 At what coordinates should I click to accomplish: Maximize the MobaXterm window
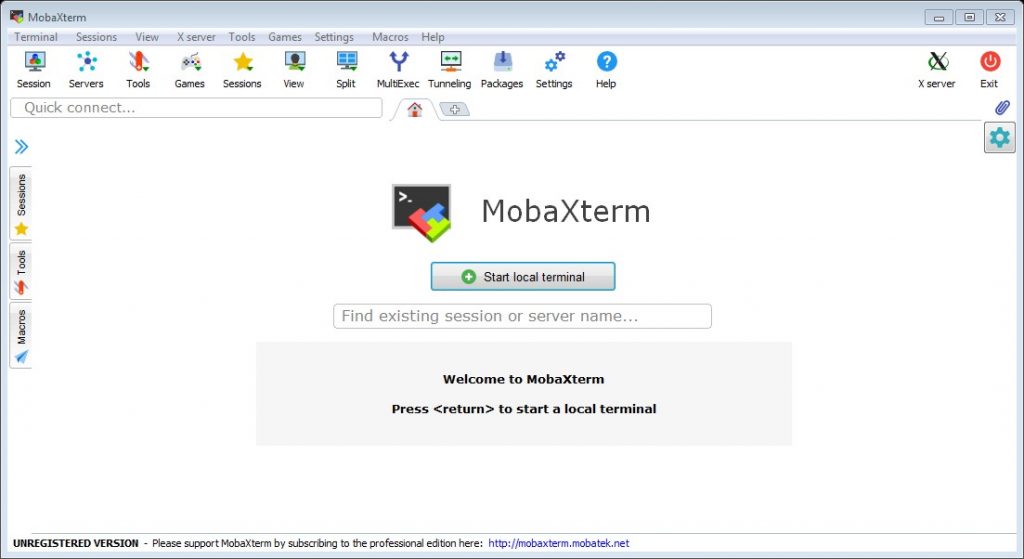[969, 18]
